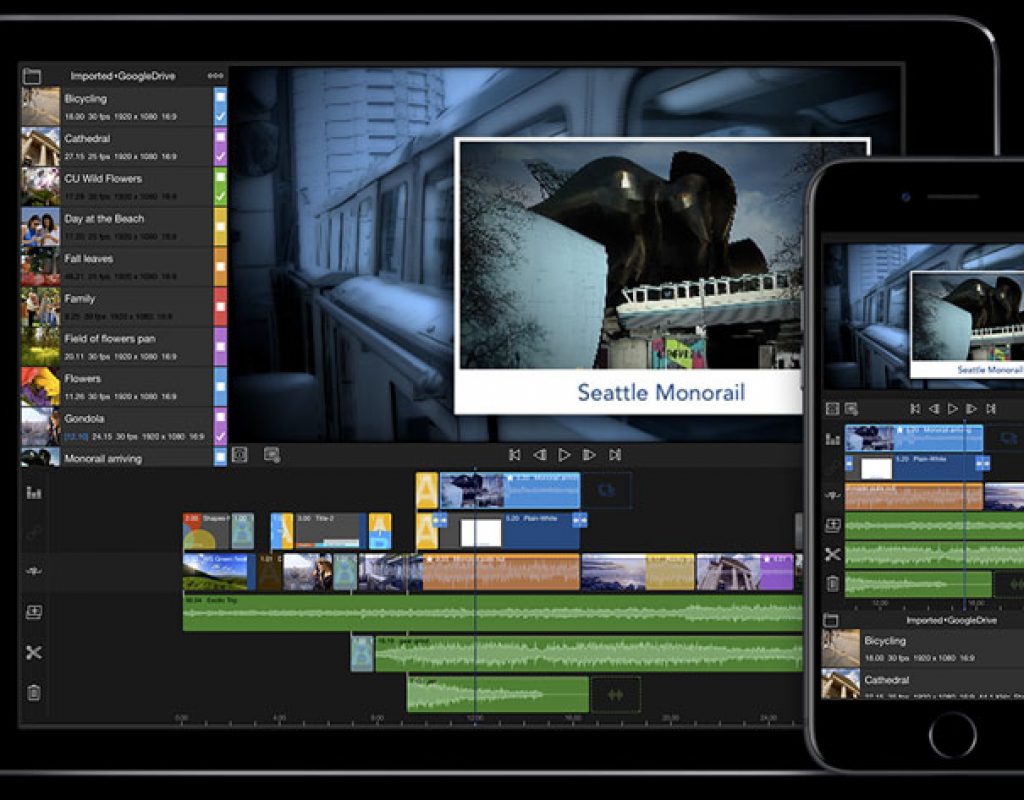1024x800 pixels.
Task: Tick the purple tag box on Field of flowers pan
Action: click(221, 347)
